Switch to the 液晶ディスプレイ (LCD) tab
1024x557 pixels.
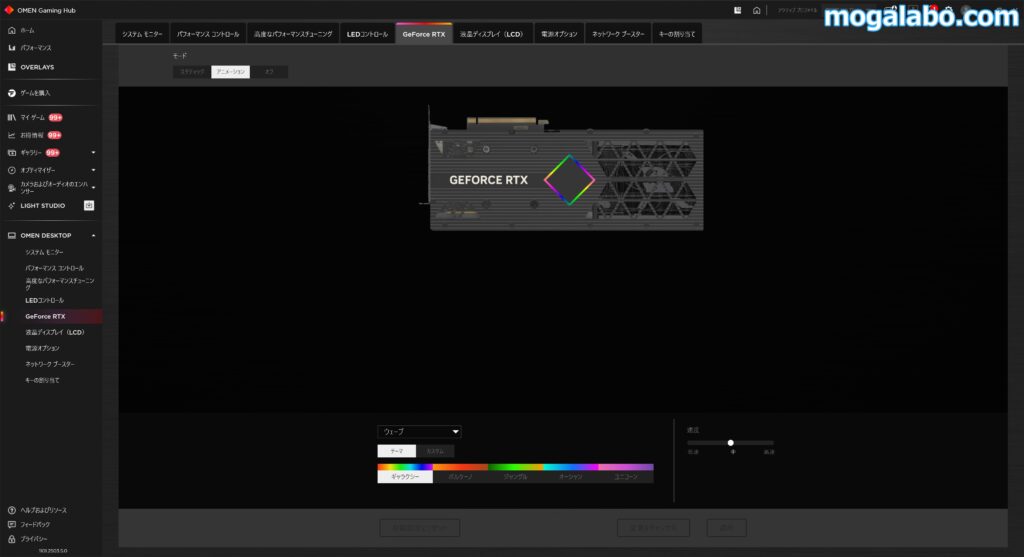[492, 34]
